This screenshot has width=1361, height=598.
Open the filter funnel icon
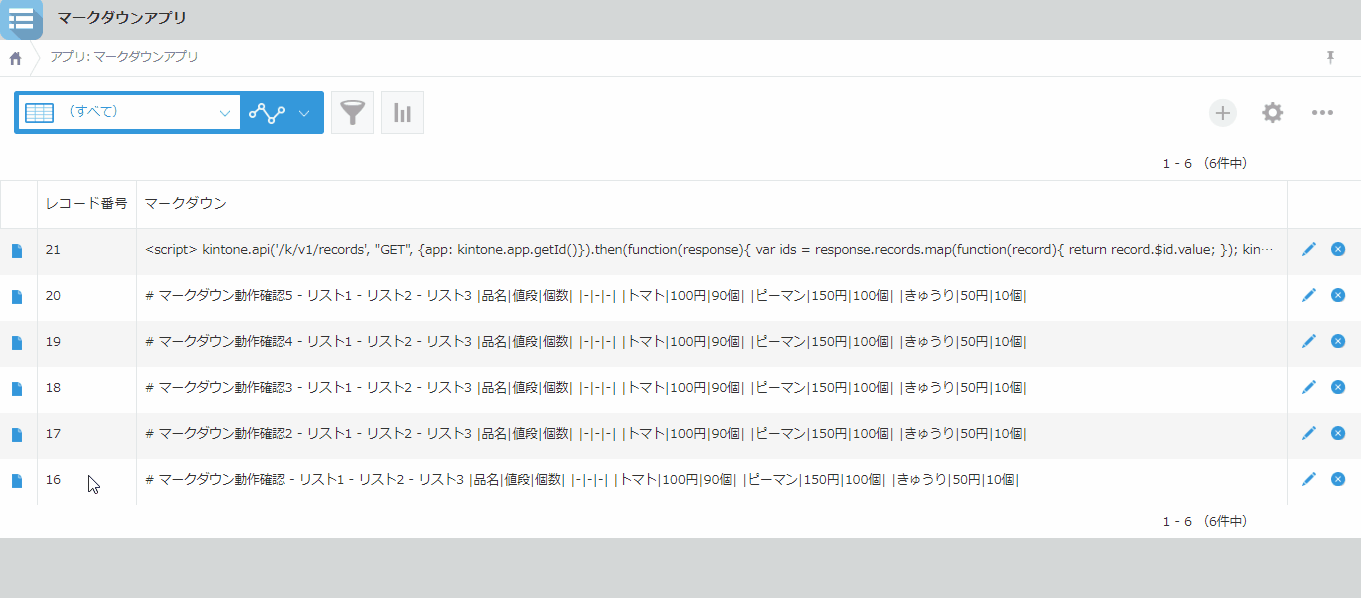(352, 113)
